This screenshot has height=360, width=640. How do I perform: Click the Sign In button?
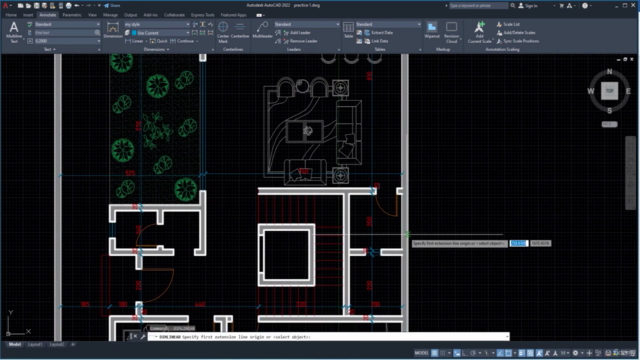(x=528, y=6)
